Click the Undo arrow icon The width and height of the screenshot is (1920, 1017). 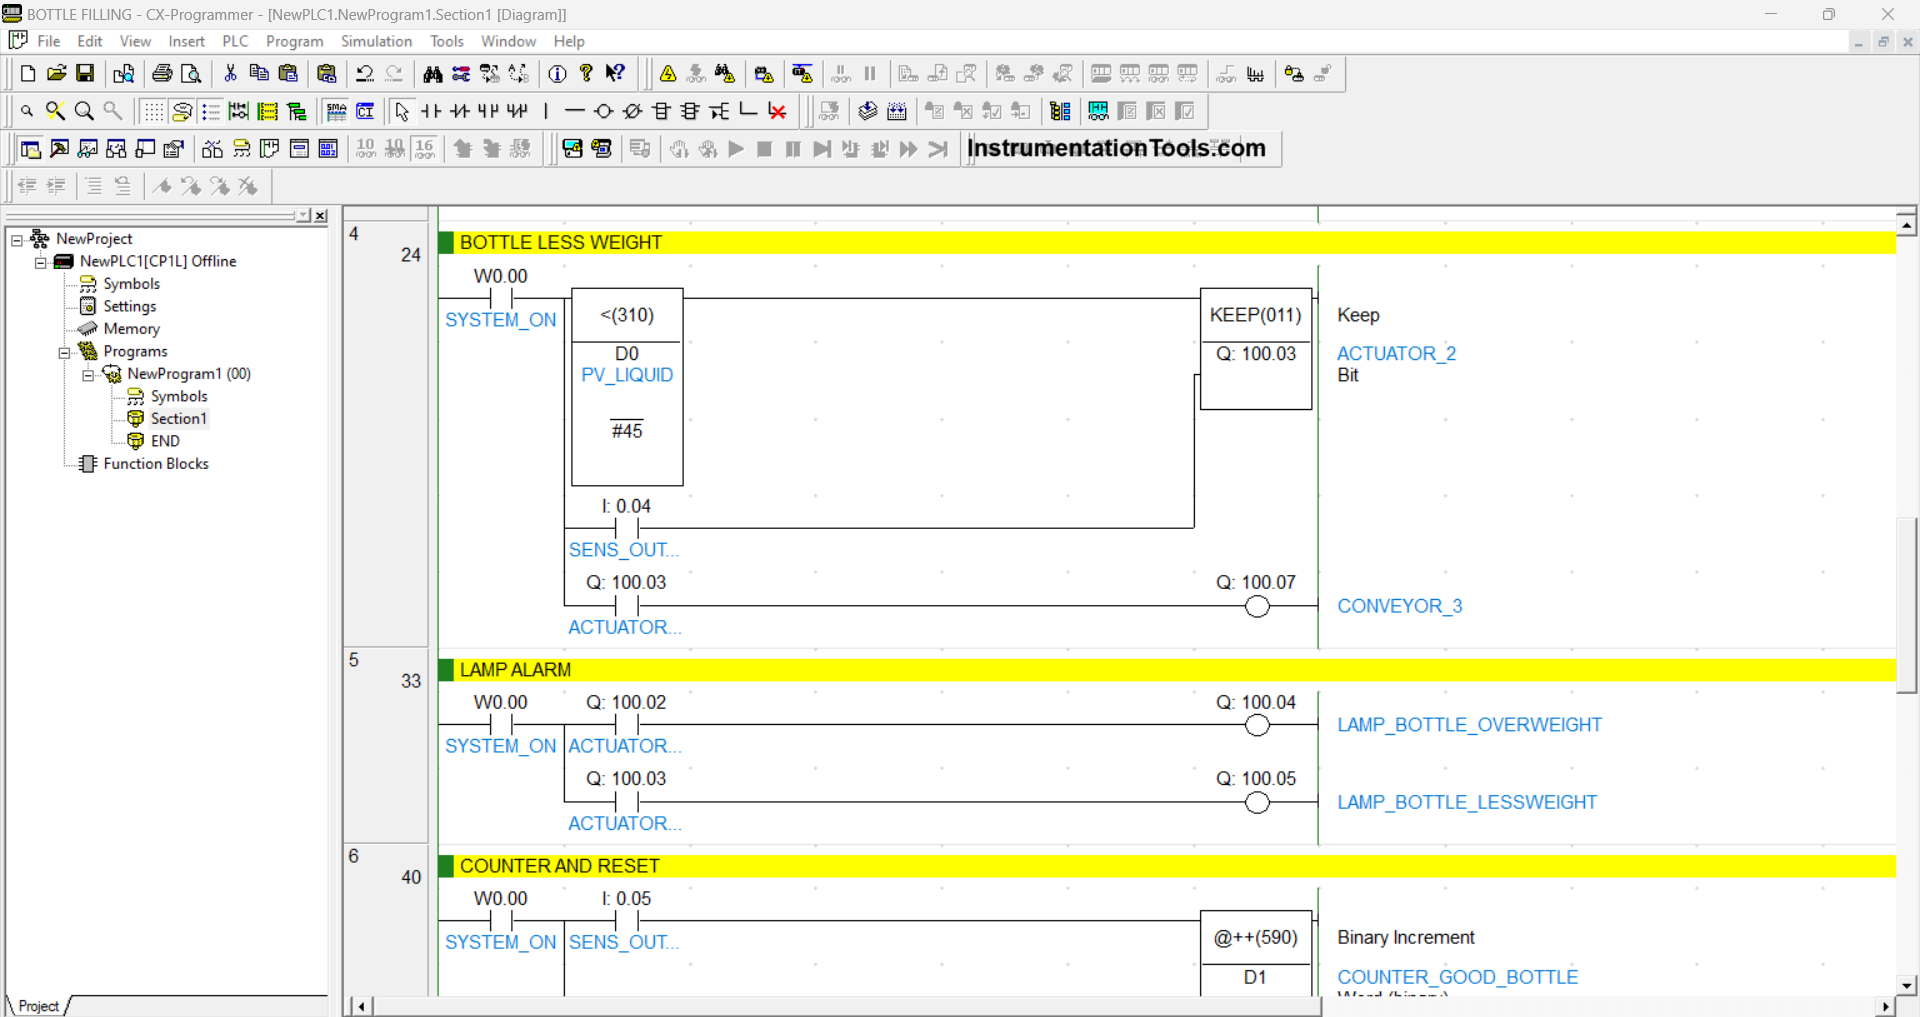click(x=365, y=73)
